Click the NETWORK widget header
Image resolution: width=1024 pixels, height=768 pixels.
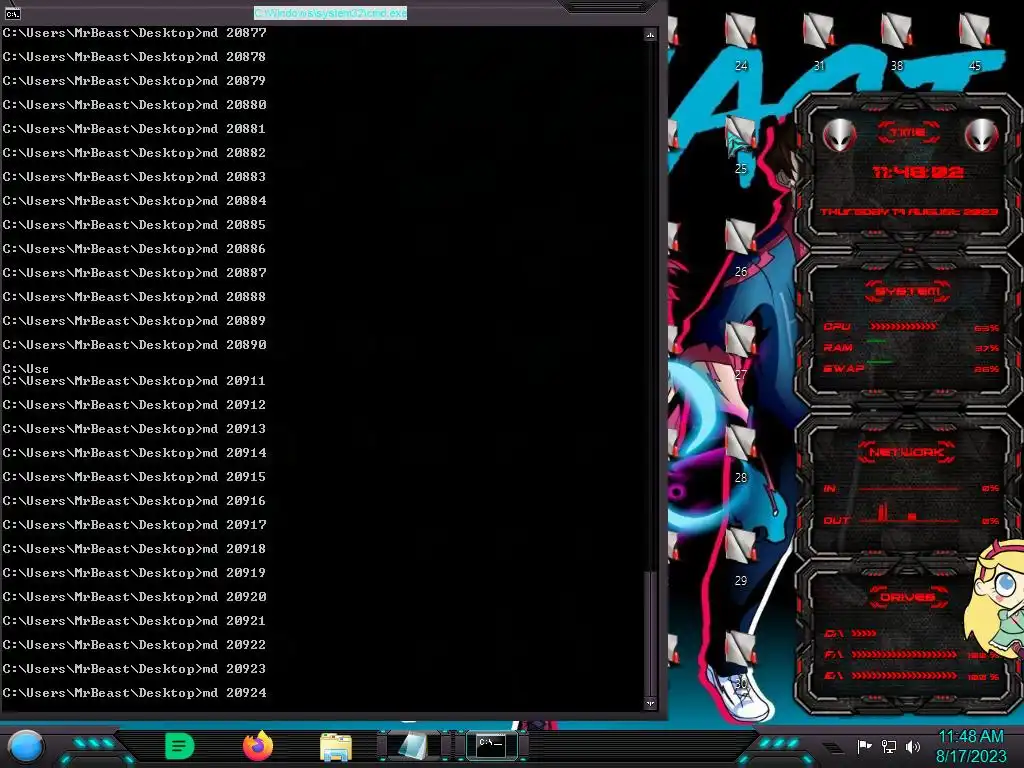coord(906,452)
